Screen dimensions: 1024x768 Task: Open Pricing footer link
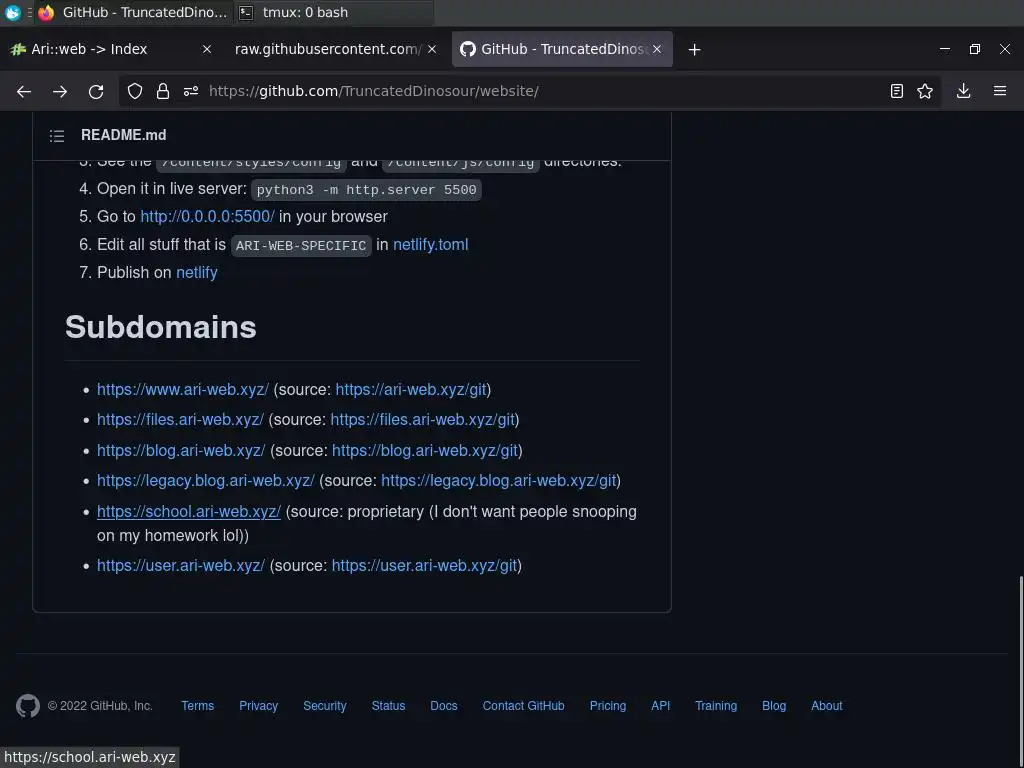(x=607, y=706)
